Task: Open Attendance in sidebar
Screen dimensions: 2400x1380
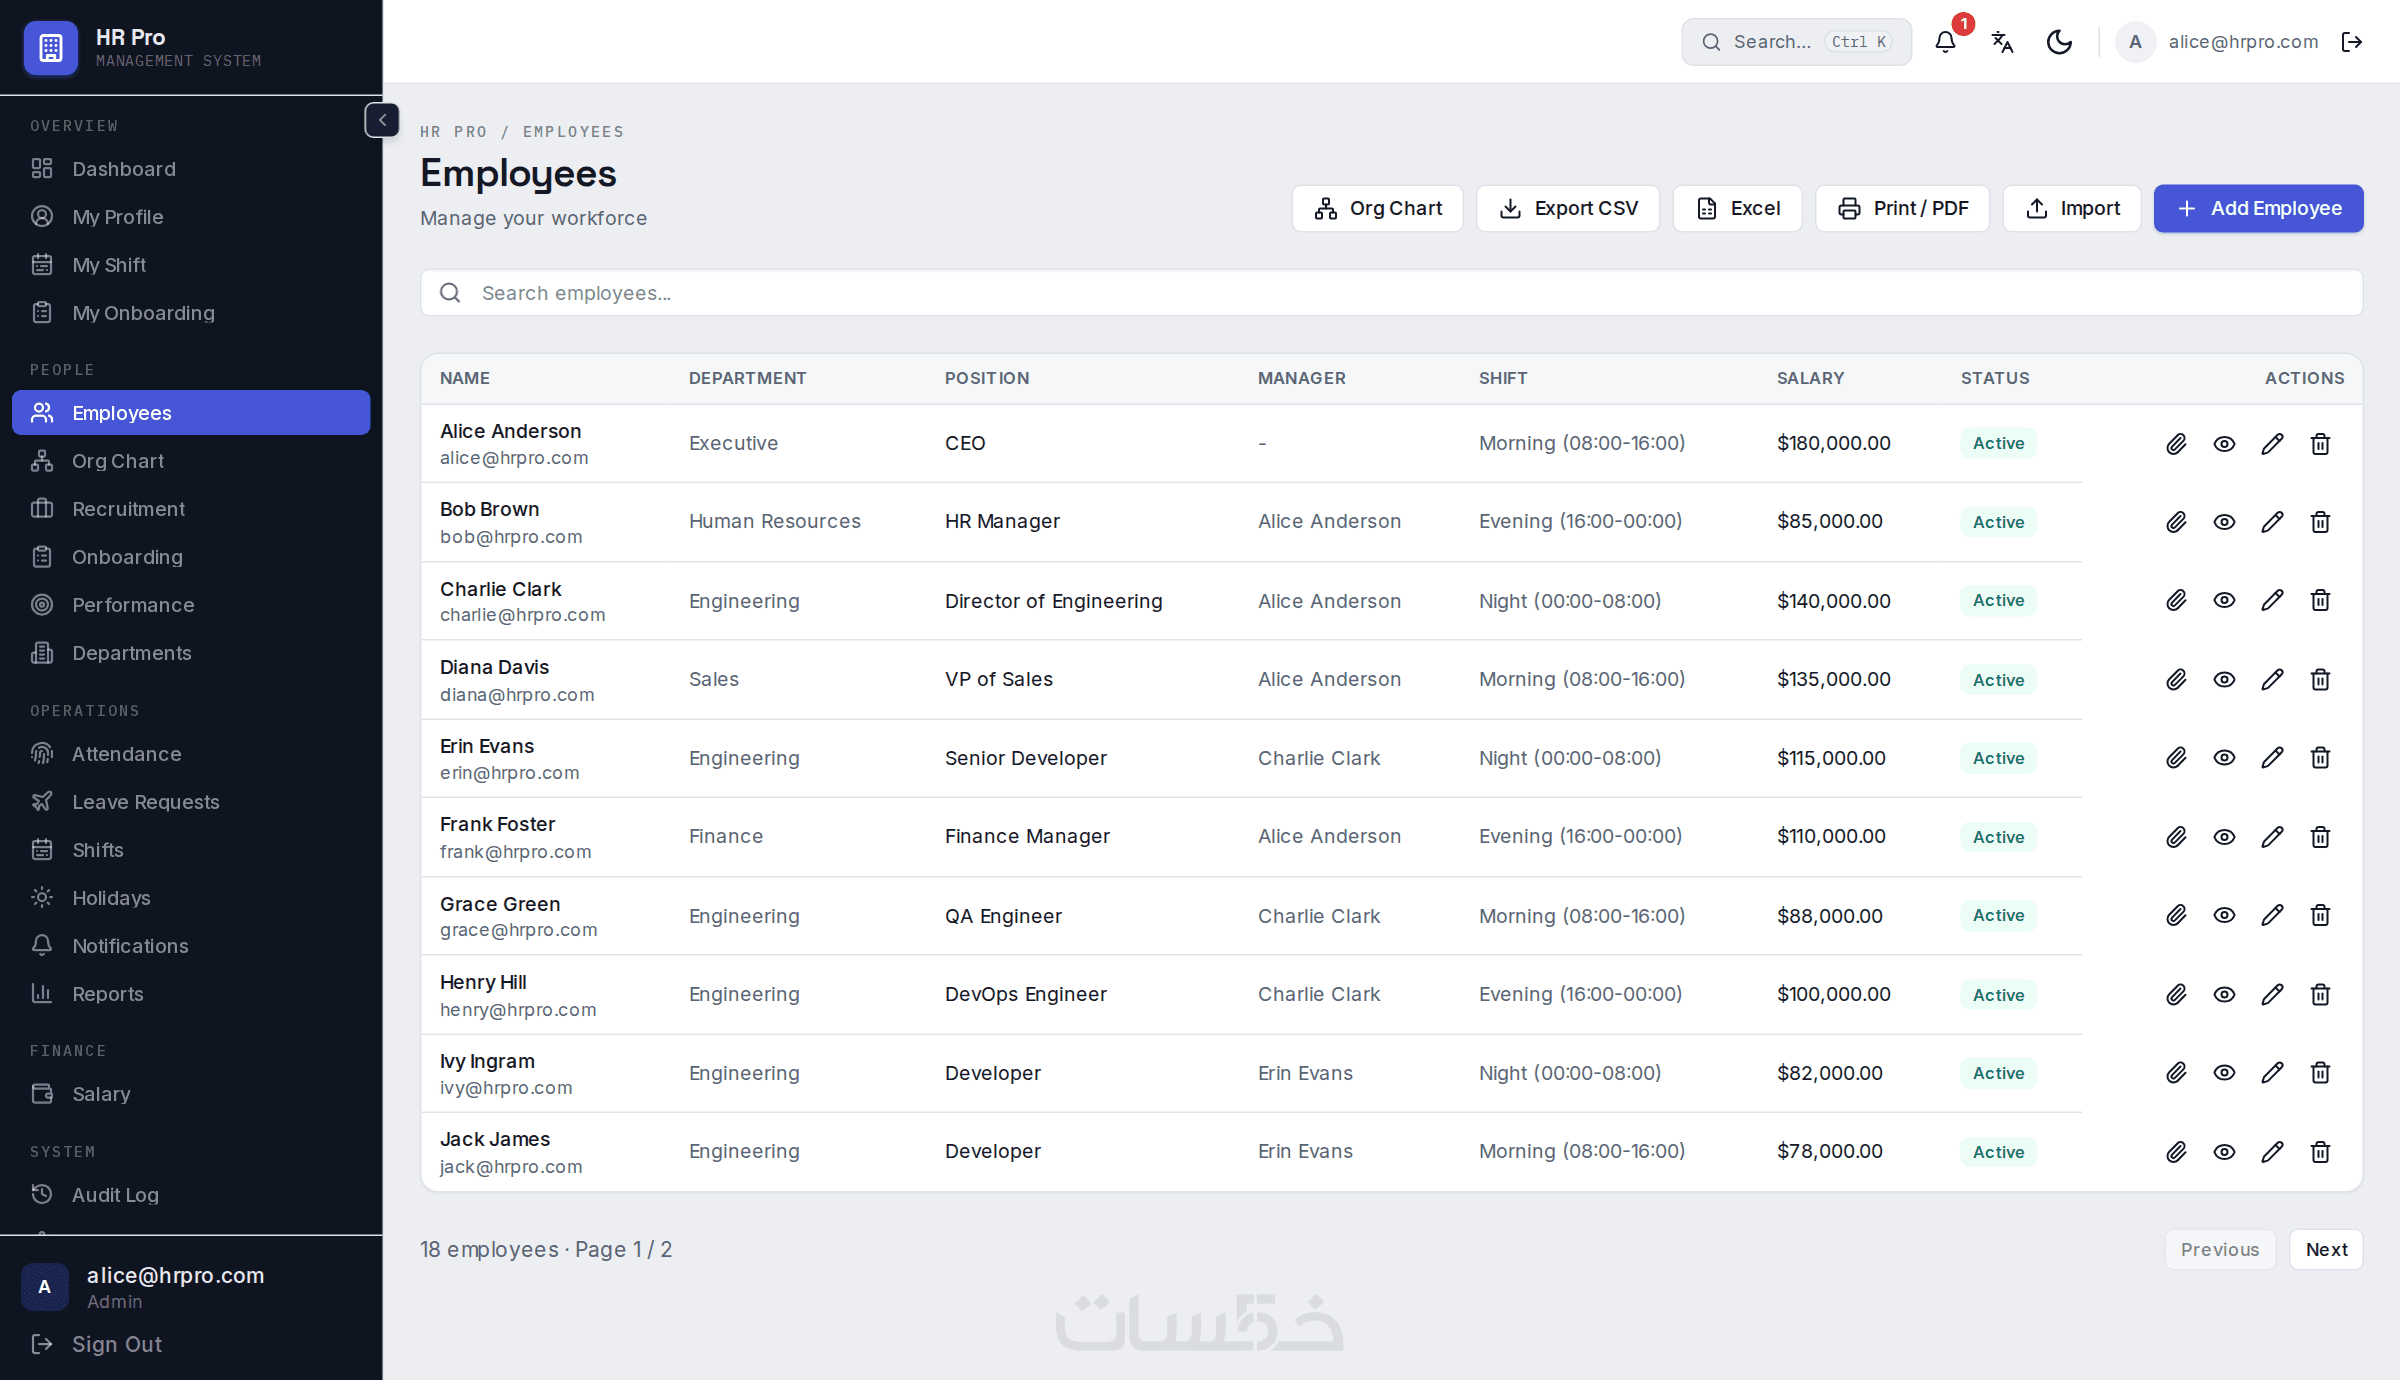Action: (x=191, y=754)
